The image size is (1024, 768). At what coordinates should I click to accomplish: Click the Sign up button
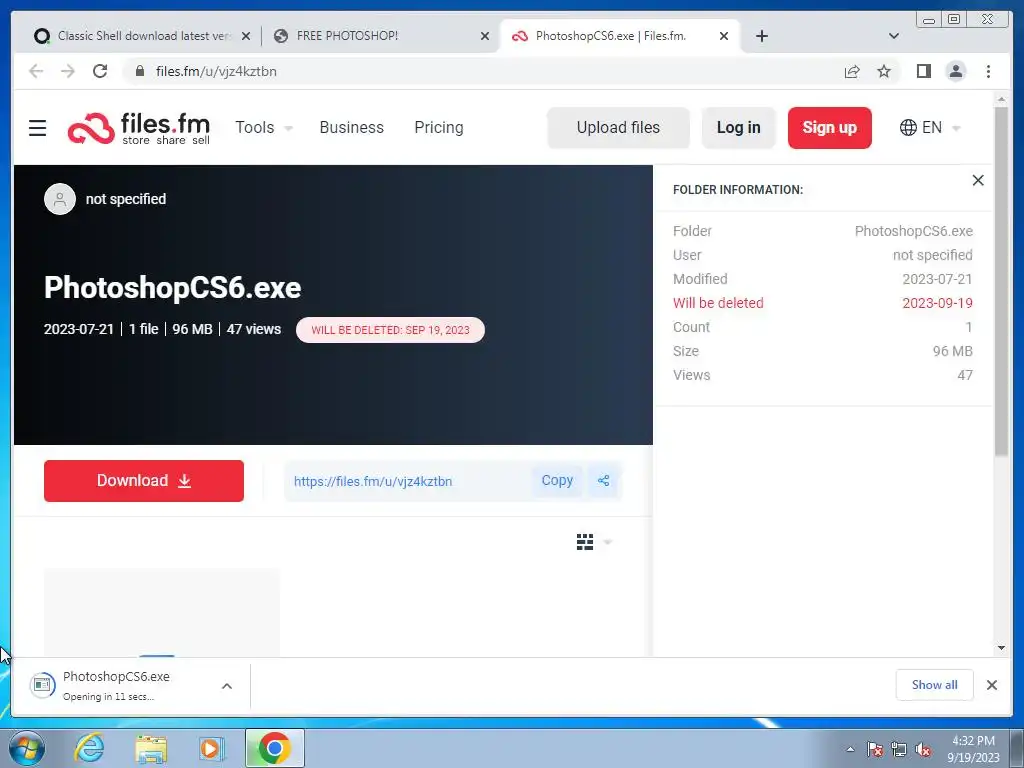tap(829, 128)
